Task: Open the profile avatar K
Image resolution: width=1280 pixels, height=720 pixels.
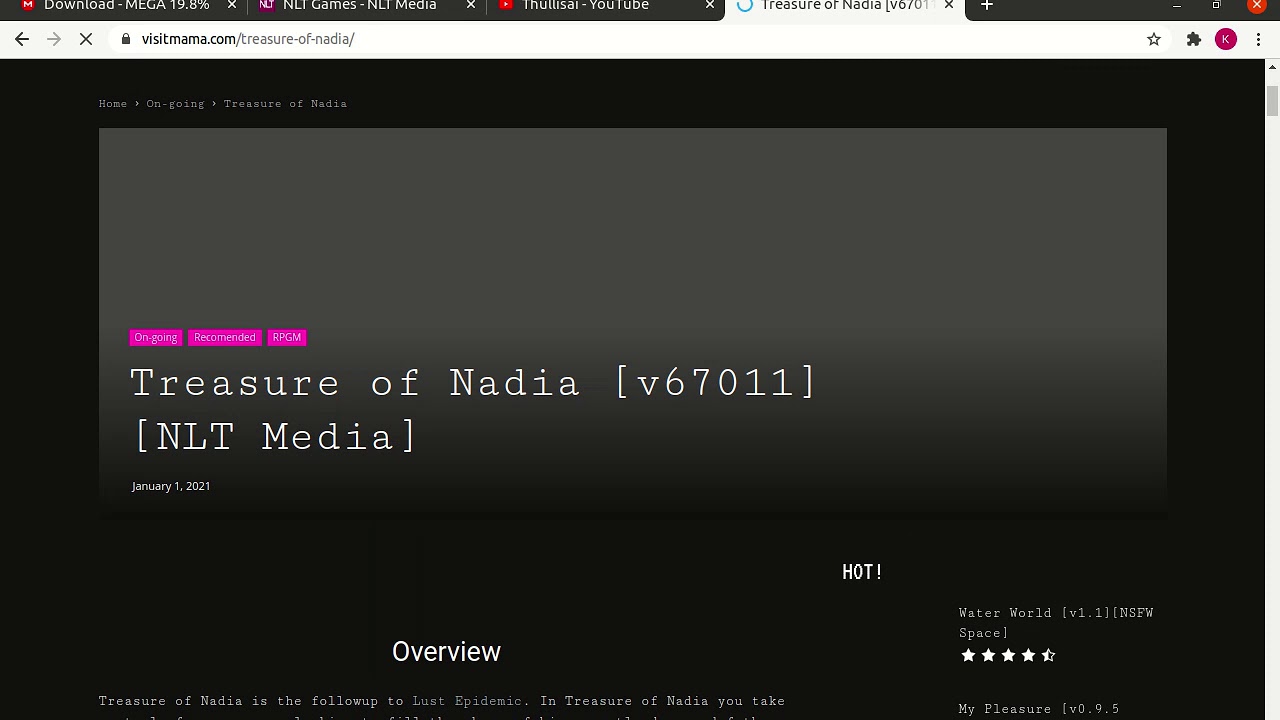Action: (x=1226, y=39)
